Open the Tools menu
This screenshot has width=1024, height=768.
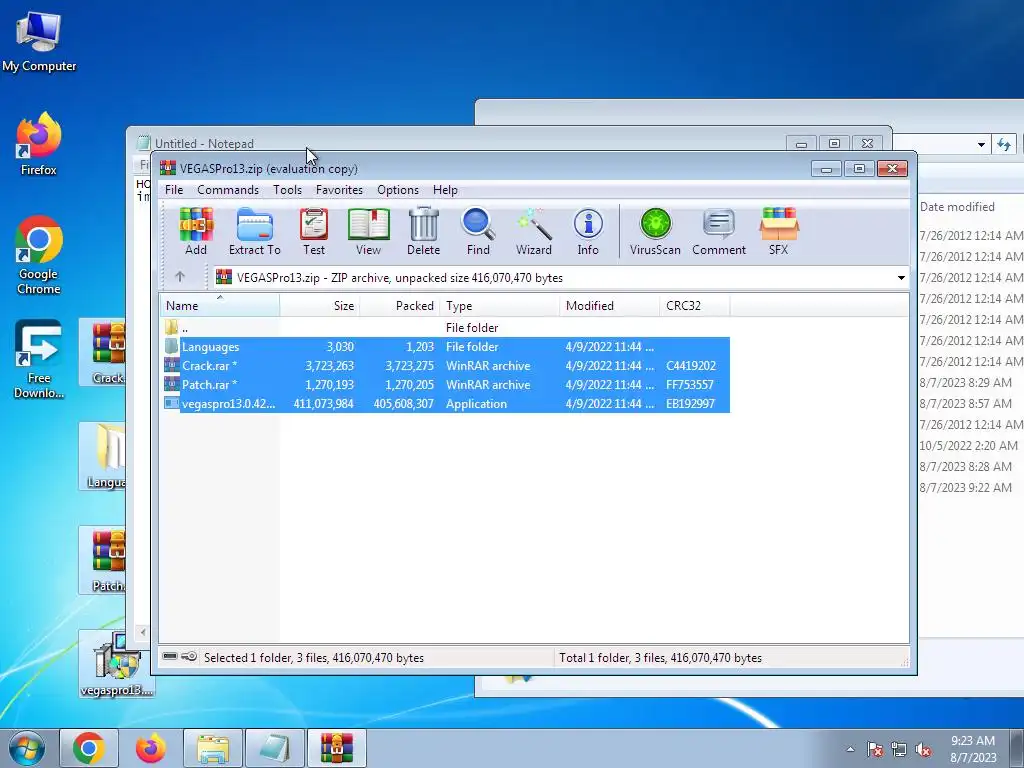point(287,190)
